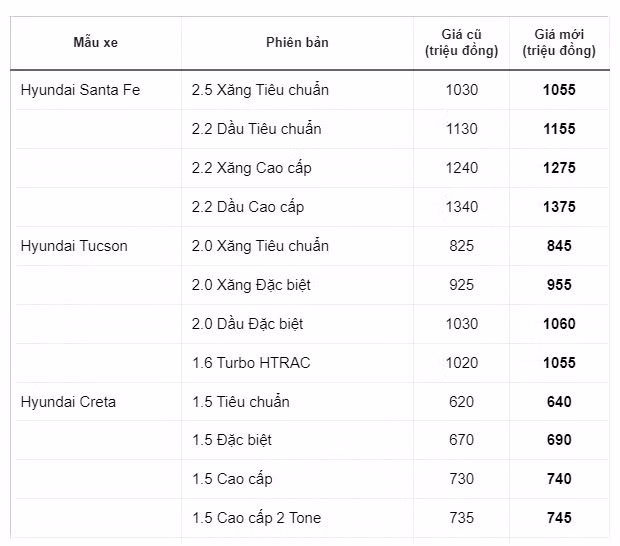Select the "2.0 Xăng Tiêu chuẩn" Tucson version

click(x=260, y=246)
